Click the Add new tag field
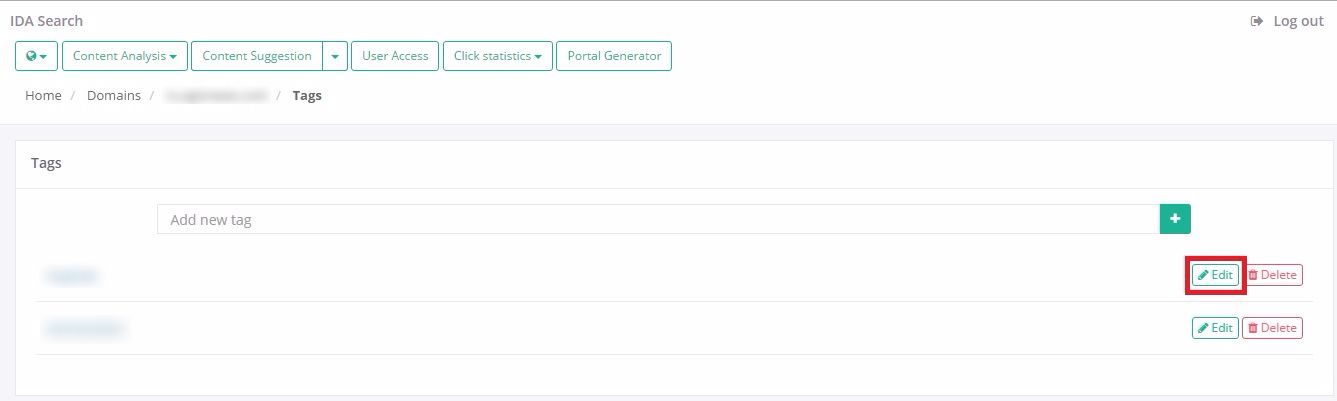 (x=658, y=219)
